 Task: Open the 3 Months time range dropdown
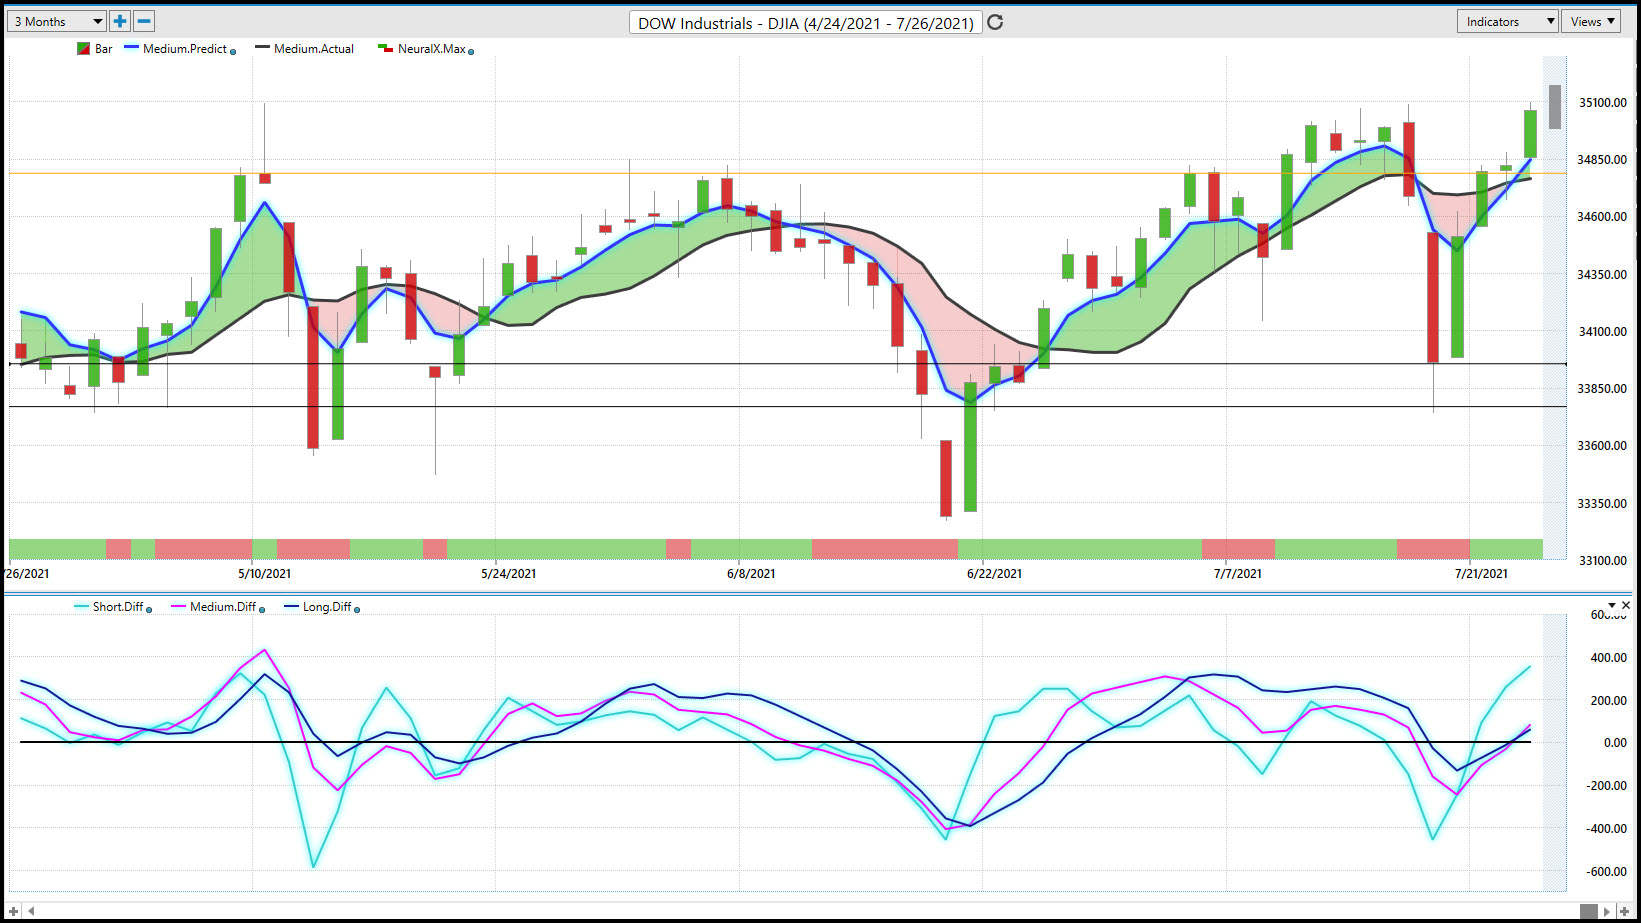pyautogui.click(x=56, y=21)
